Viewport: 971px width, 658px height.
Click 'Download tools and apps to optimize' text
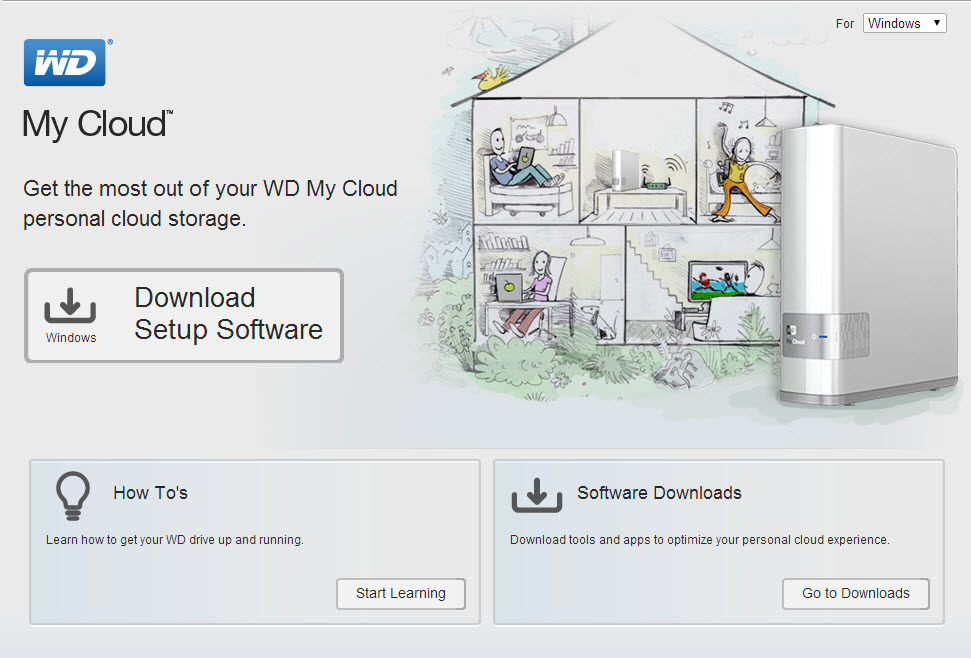tap(700, 540)
